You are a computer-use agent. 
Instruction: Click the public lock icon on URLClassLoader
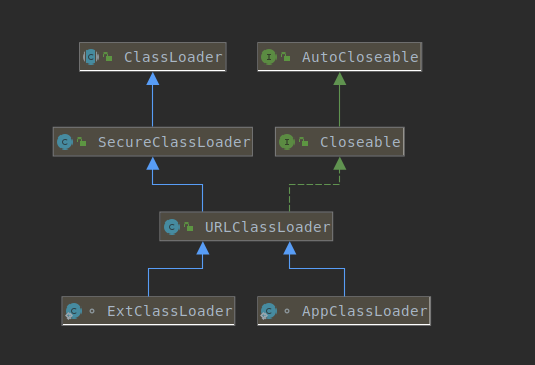coord(188,227)
